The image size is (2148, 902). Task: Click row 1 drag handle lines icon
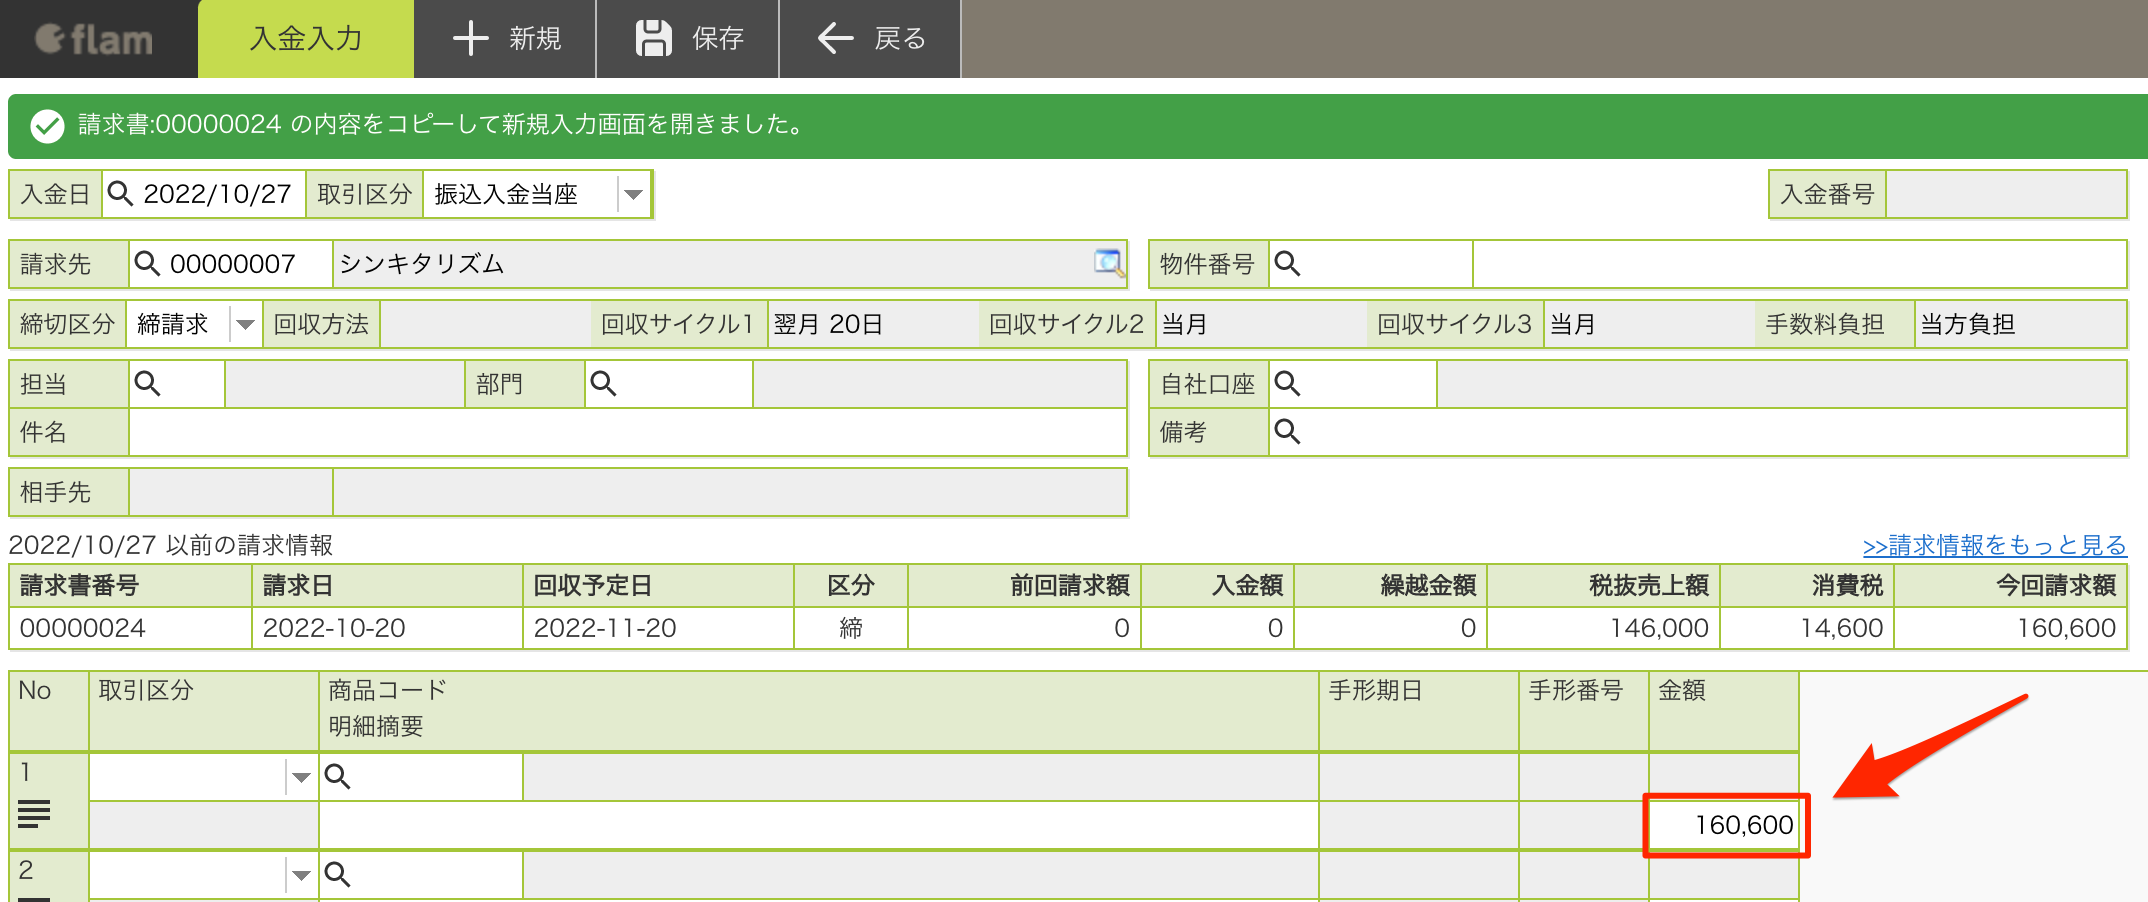[x=34, y=814]
